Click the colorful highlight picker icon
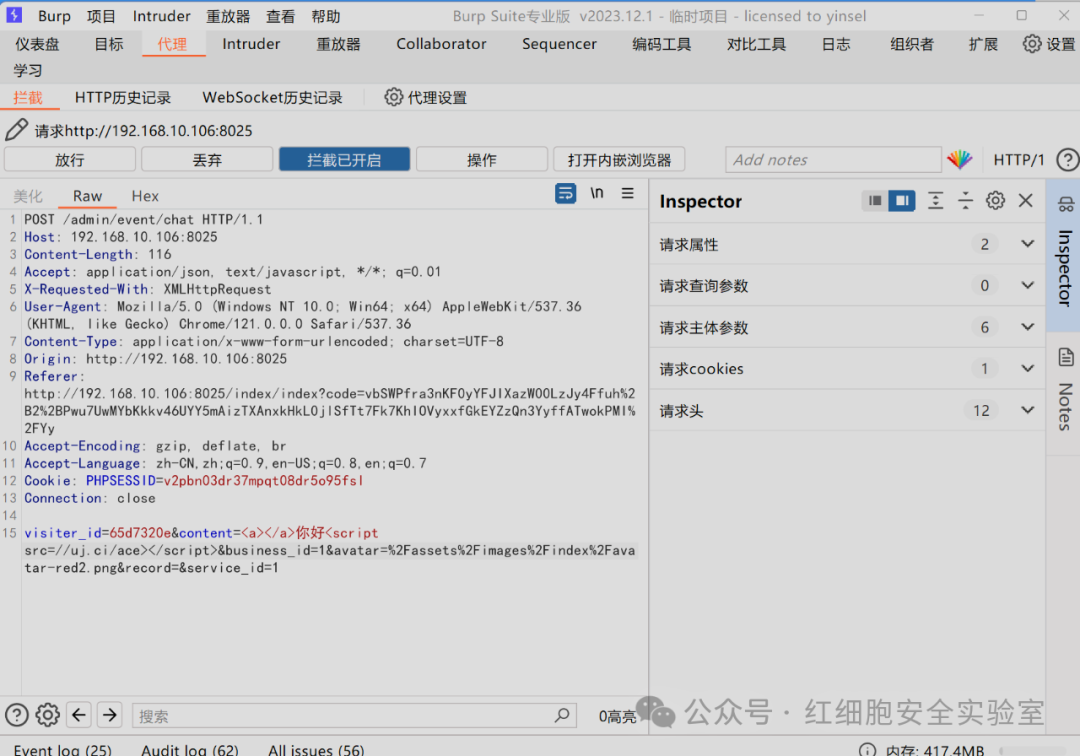The image size is (1080, 756). (959, 160)
